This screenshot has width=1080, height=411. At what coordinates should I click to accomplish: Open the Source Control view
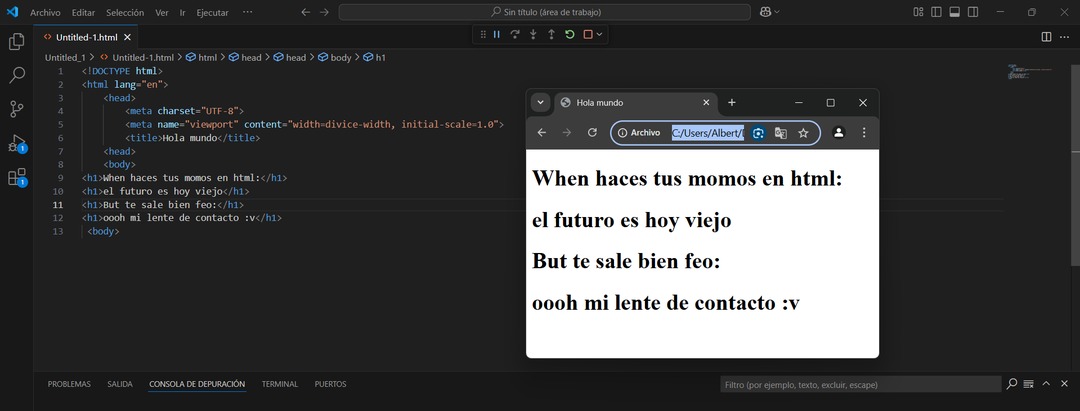point(17,109)
